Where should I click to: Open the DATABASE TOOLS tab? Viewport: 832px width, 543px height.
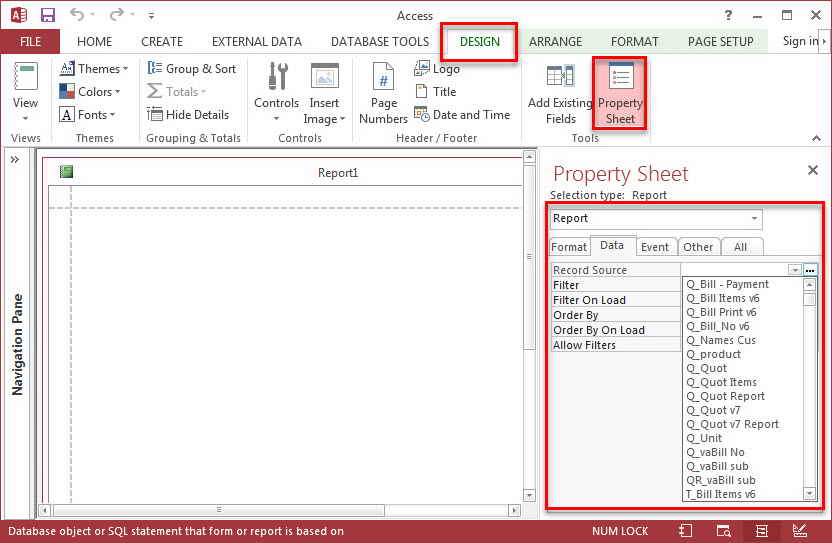click(380, 41)
